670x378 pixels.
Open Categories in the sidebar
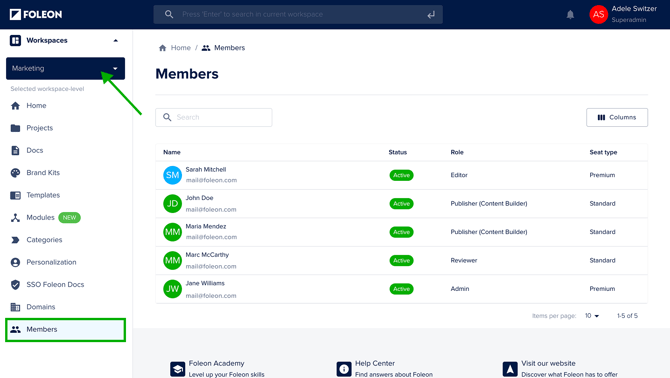(44, 240)
